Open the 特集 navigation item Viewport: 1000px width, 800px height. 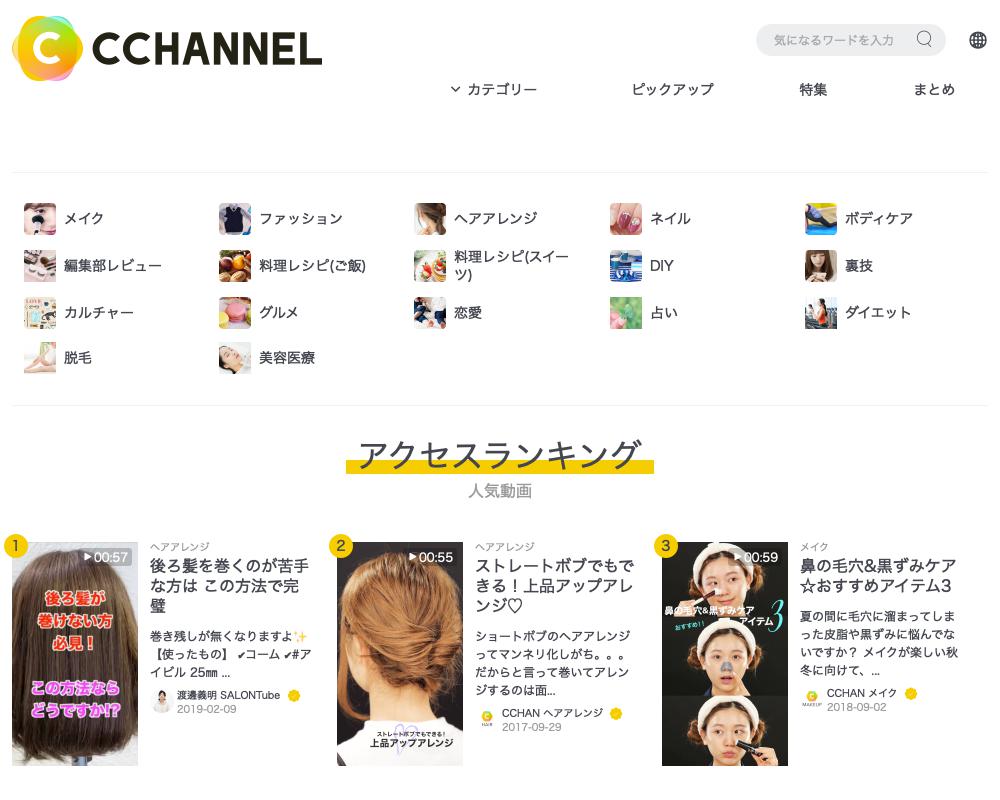[x=813, y=90]
